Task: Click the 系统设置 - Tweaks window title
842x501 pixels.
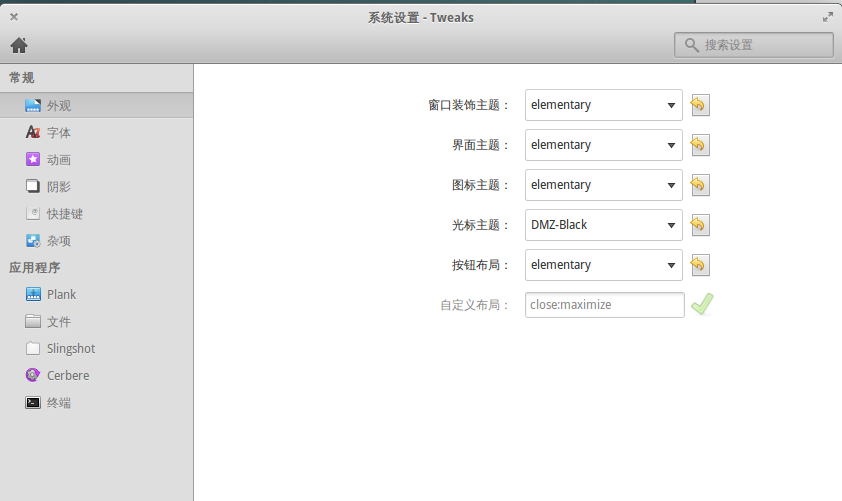Action: tap(420, 18)
